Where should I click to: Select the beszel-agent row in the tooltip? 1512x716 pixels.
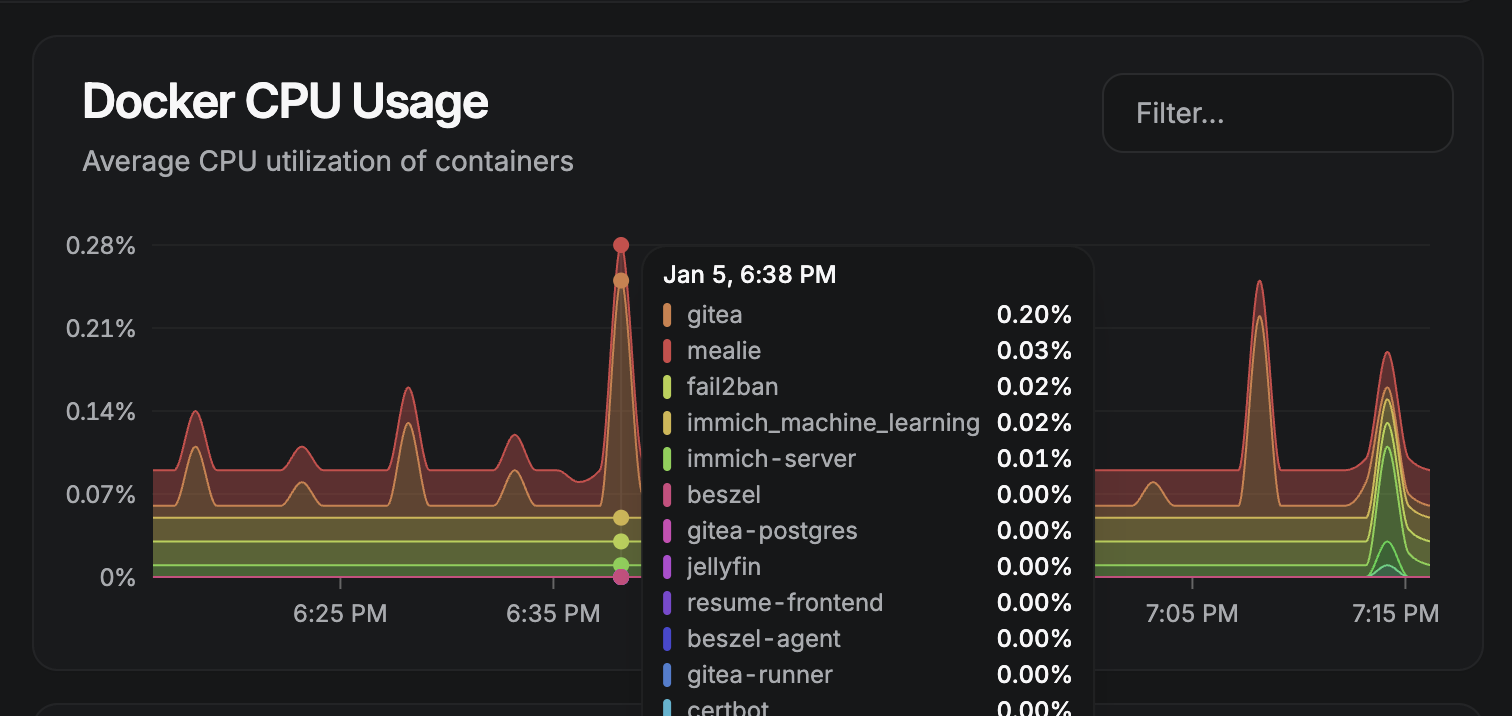point(763,639)
